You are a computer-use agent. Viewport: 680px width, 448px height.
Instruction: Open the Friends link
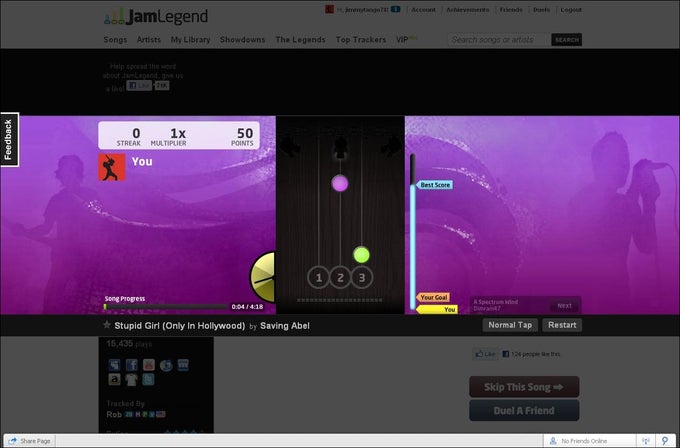[x=511, y=10]
